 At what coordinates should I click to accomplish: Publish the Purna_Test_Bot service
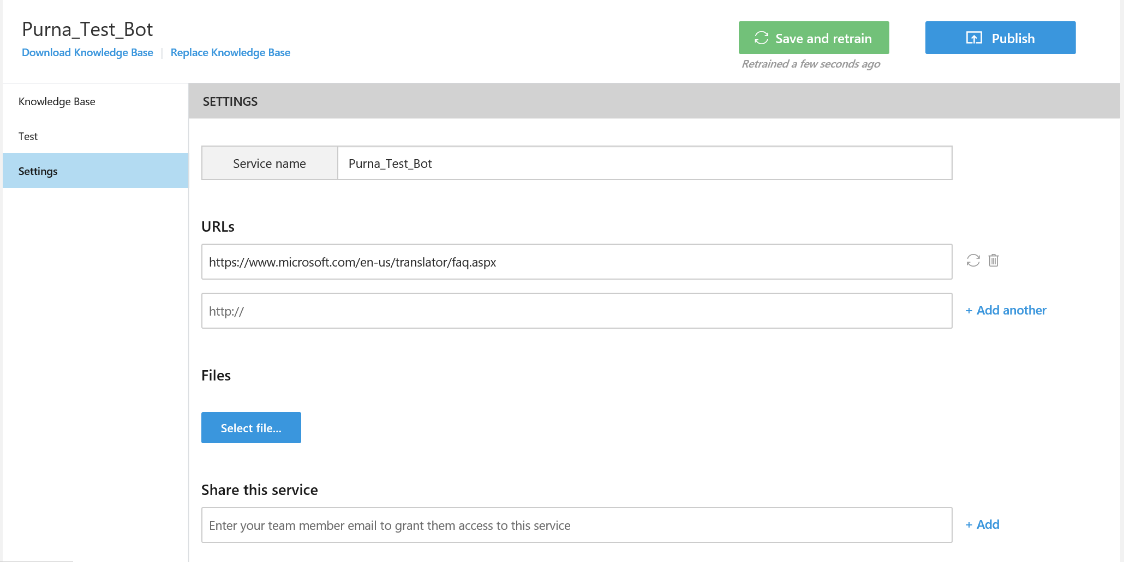click(x=1000, y=38)
